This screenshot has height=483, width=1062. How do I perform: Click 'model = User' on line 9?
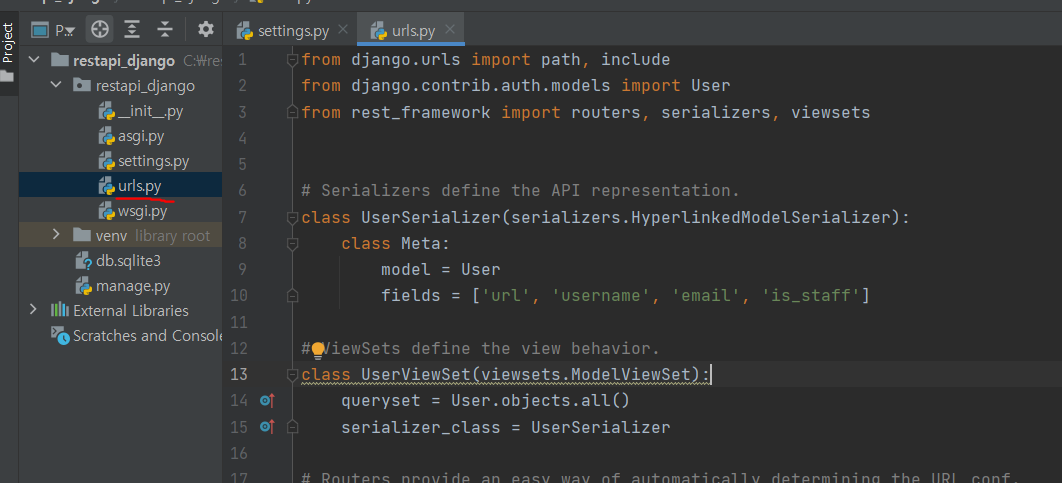pyautogui.click(x=441, y=270)
